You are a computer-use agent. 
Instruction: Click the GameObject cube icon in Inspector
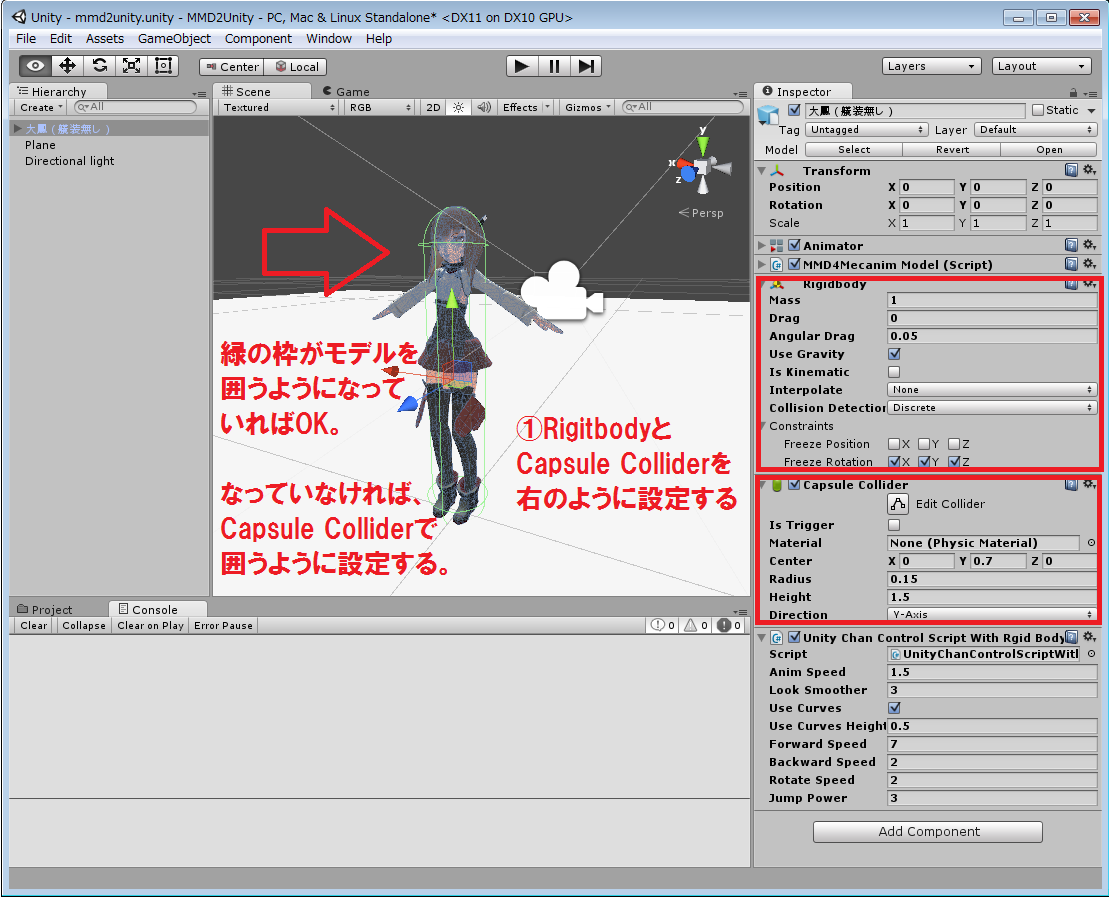click(768, 113)
